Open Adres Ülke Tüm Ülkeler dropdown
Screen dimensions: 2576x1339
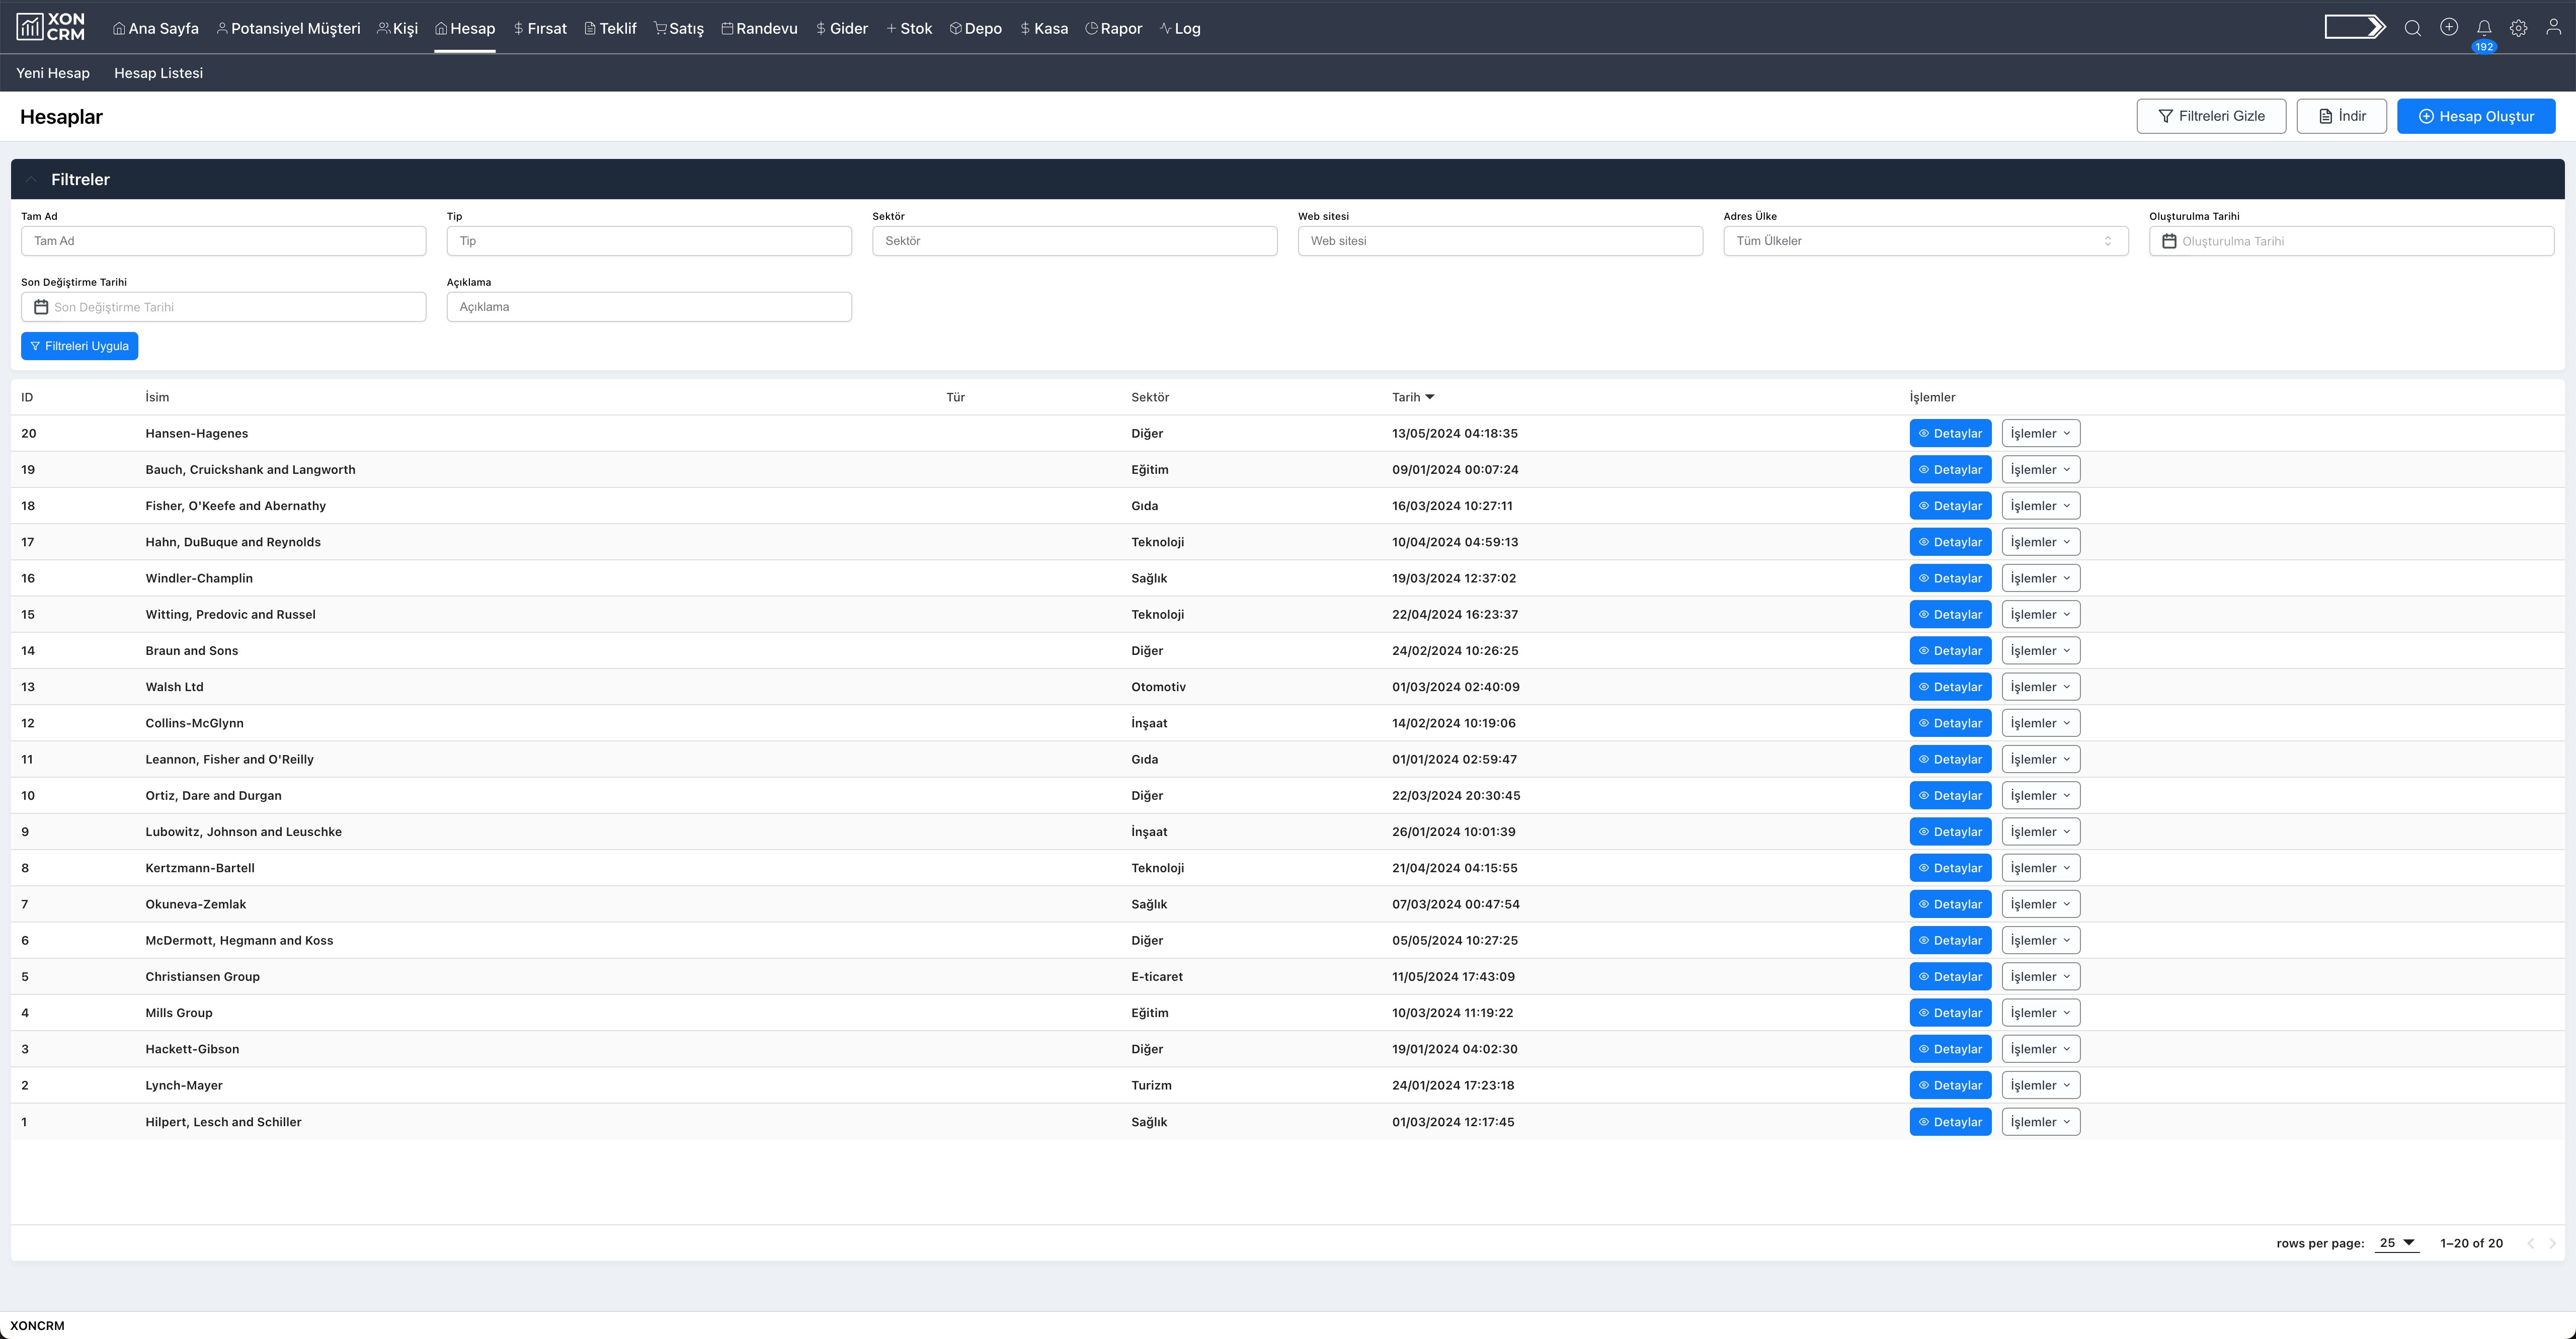(1925, 241)
